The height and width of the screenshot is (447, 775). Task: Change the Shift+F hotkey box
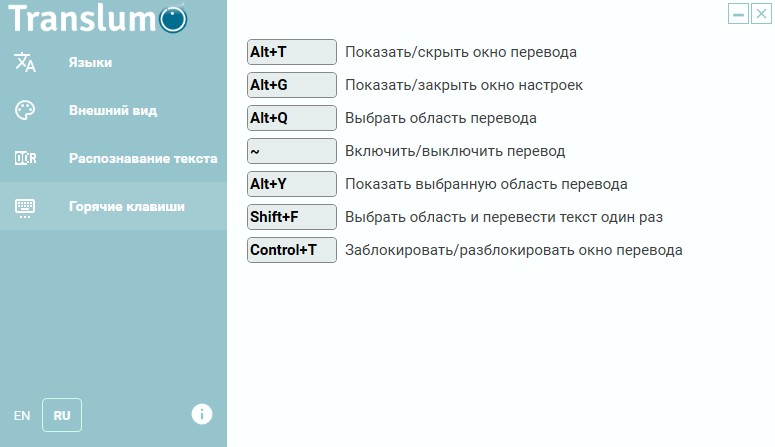pyautogui.click(x=292, y=217)
